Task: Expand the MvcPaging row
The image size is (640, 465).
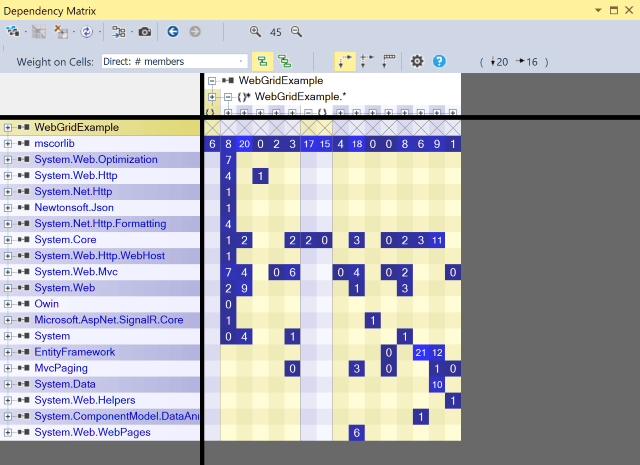Action: (x=7, y=368)
